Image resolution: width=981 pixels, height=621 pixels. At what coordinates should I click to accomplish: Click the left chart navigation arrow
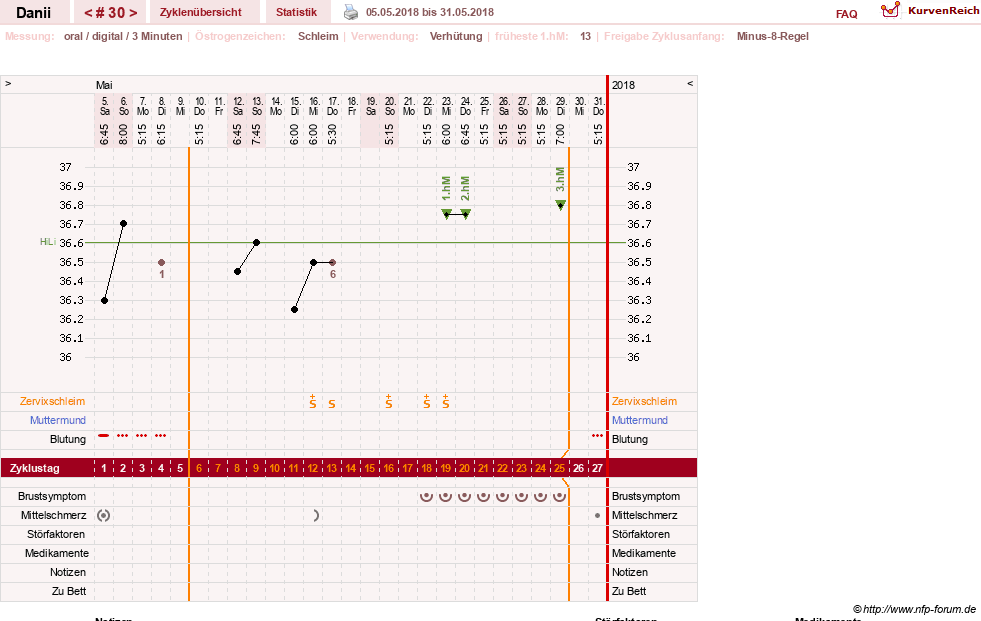click(x=8, y=83)
